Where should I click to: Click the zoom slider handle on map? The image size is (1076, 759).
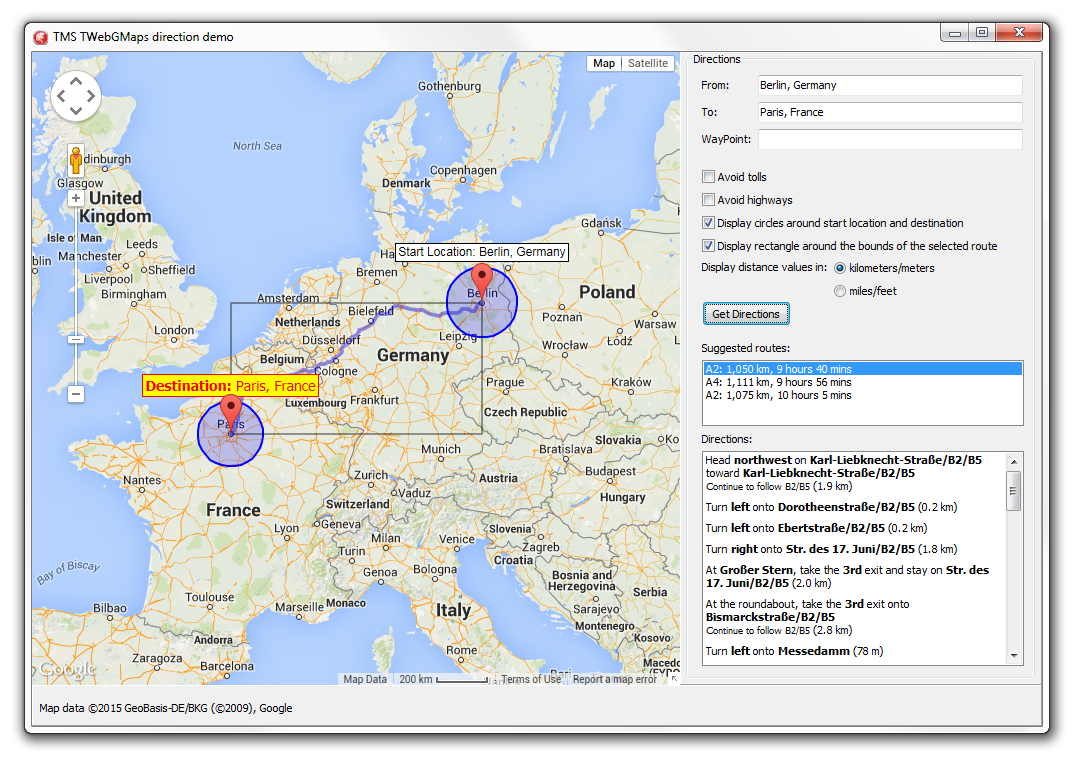point(75,340)
